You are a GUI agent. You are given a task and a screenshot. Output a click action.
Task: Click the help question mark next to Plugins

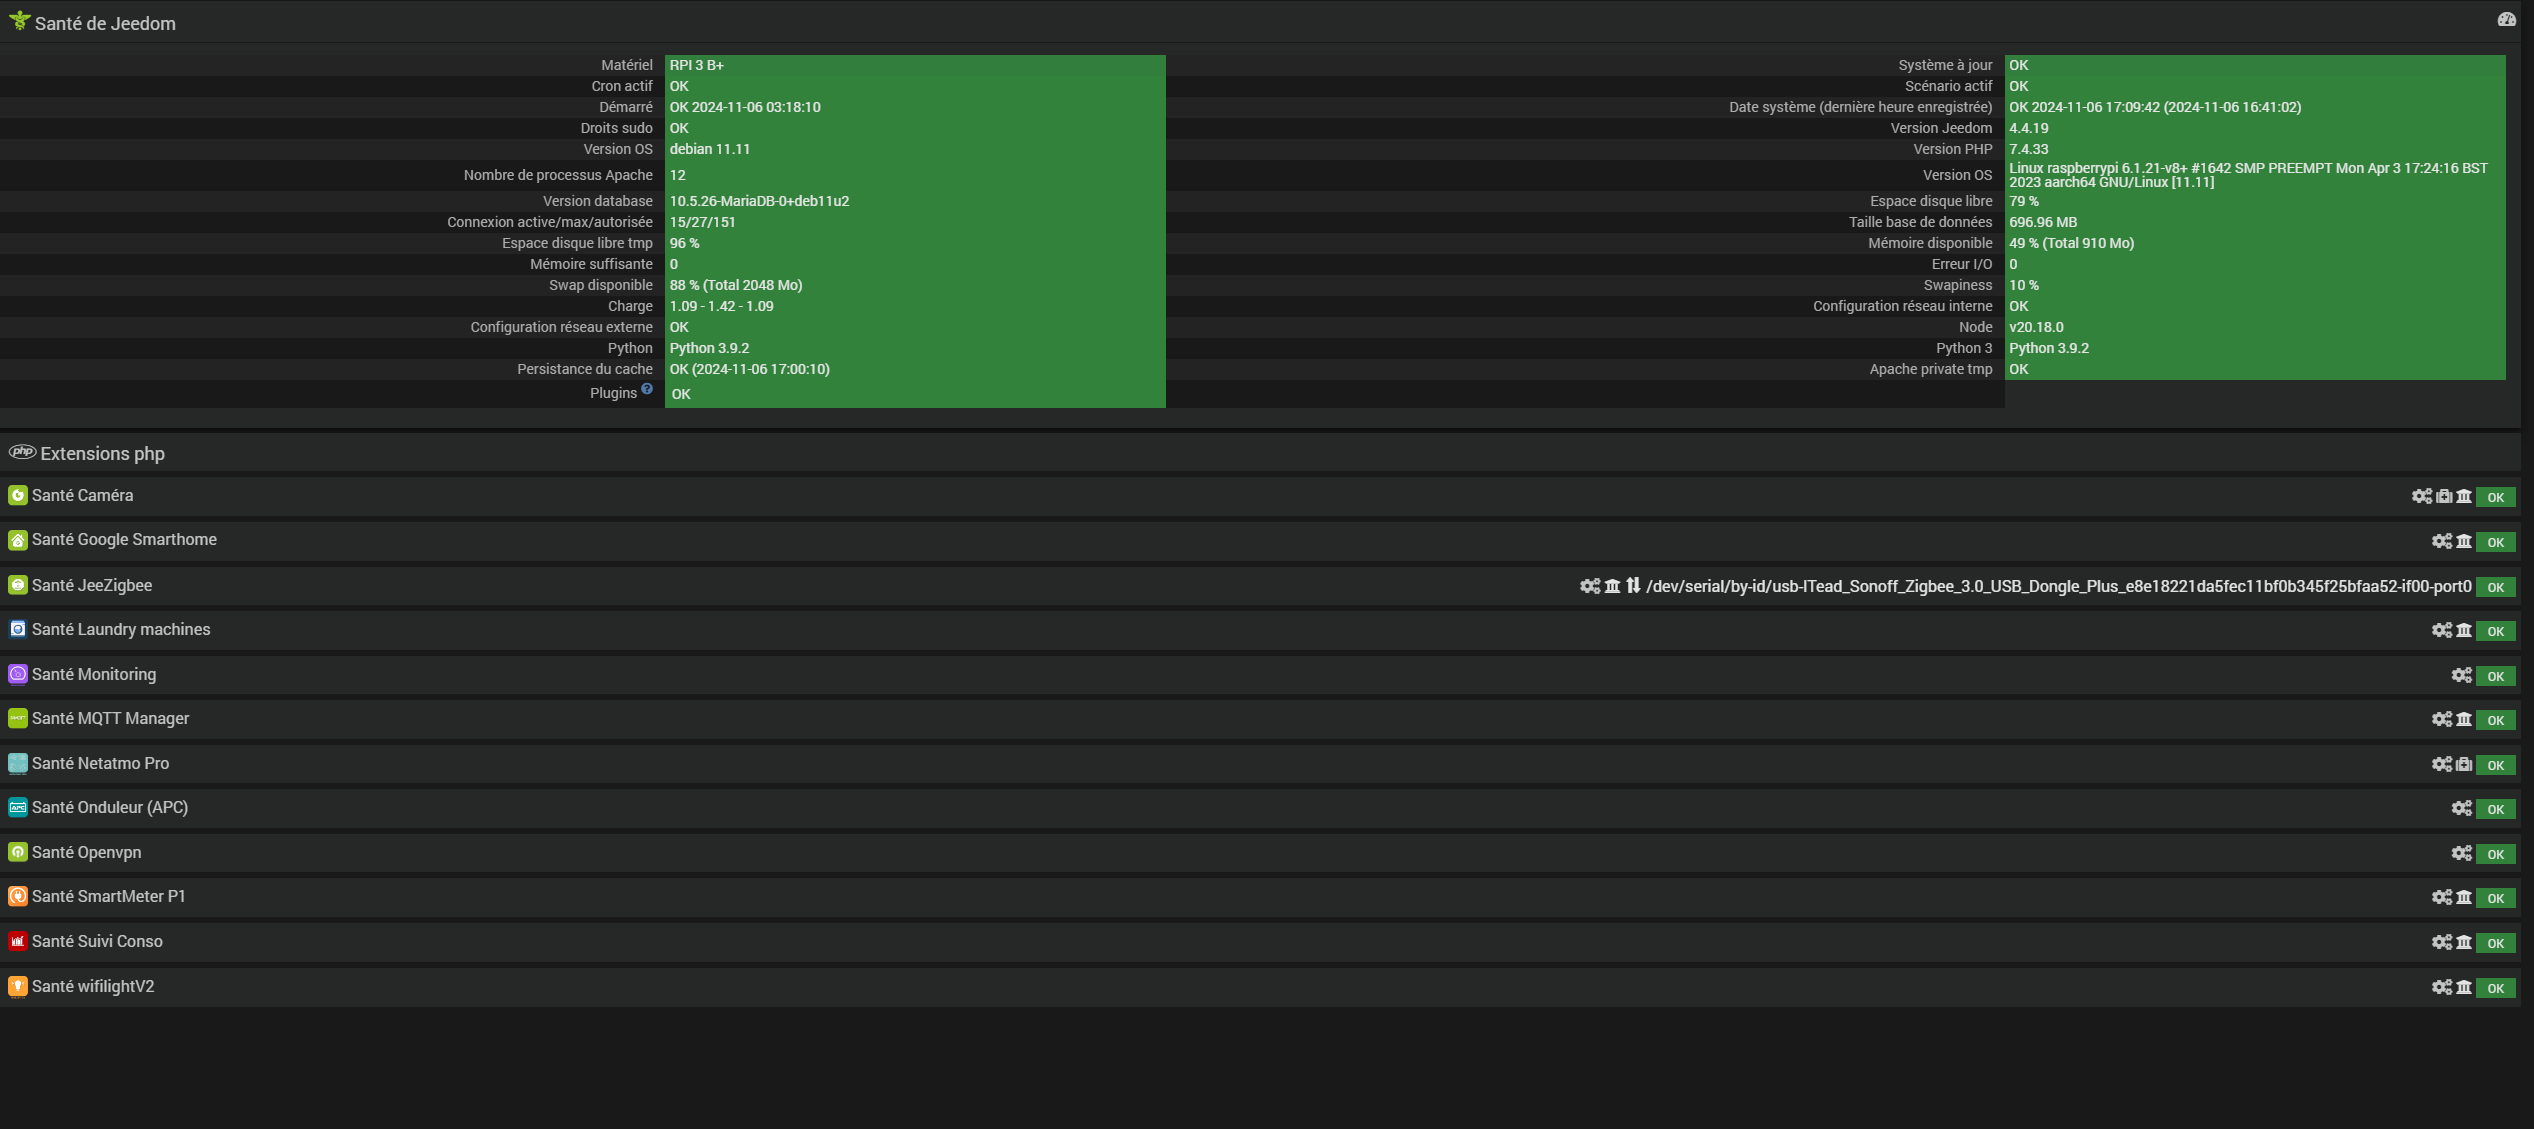click(647, 389)
